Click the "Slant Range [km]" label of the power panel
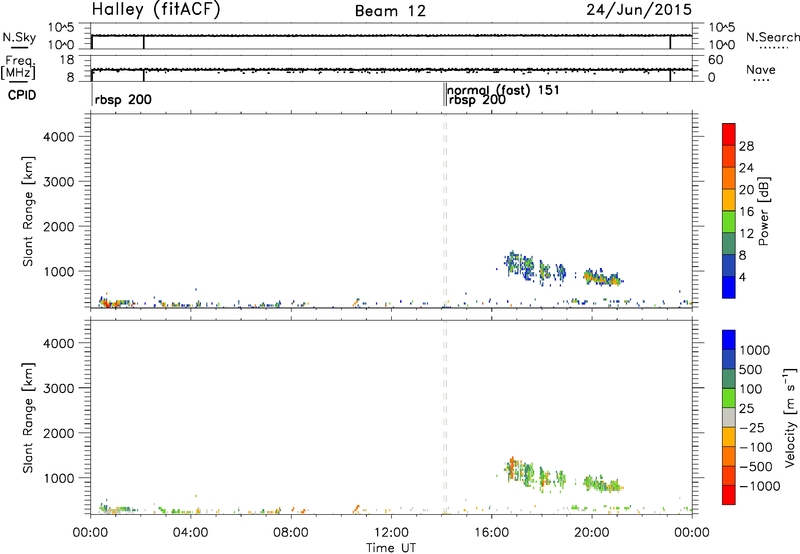The width and height of the screenshot is (800, 554). pyautogui.click(x=28, y=211)
